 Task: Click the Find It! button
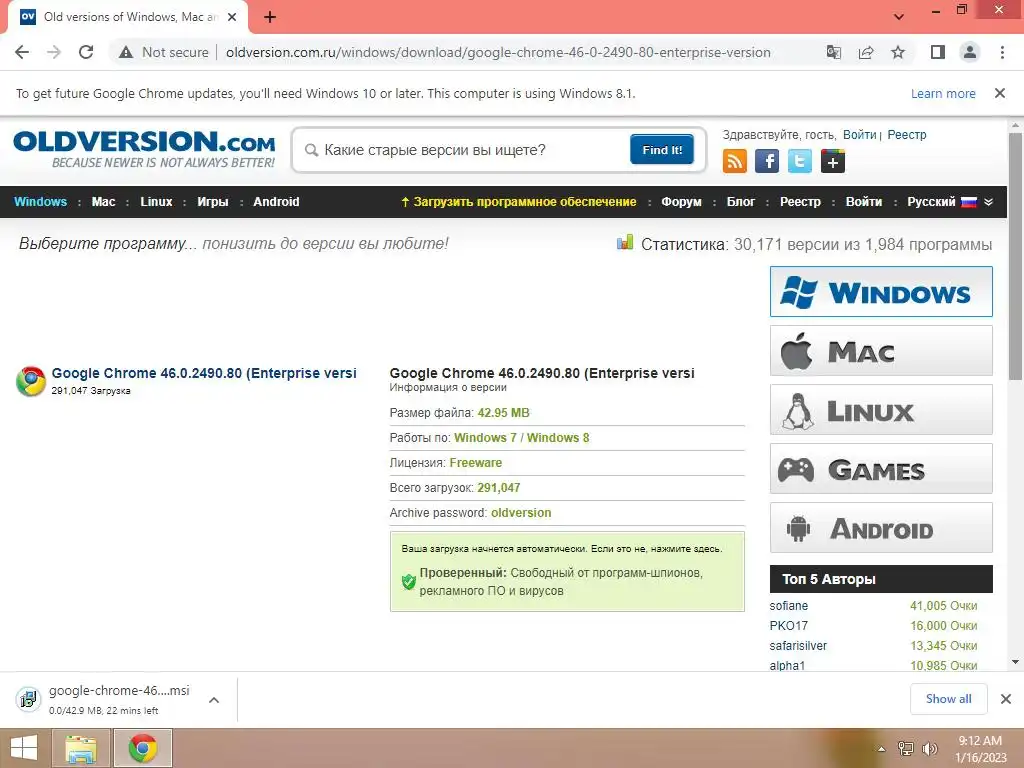[662, 150]
